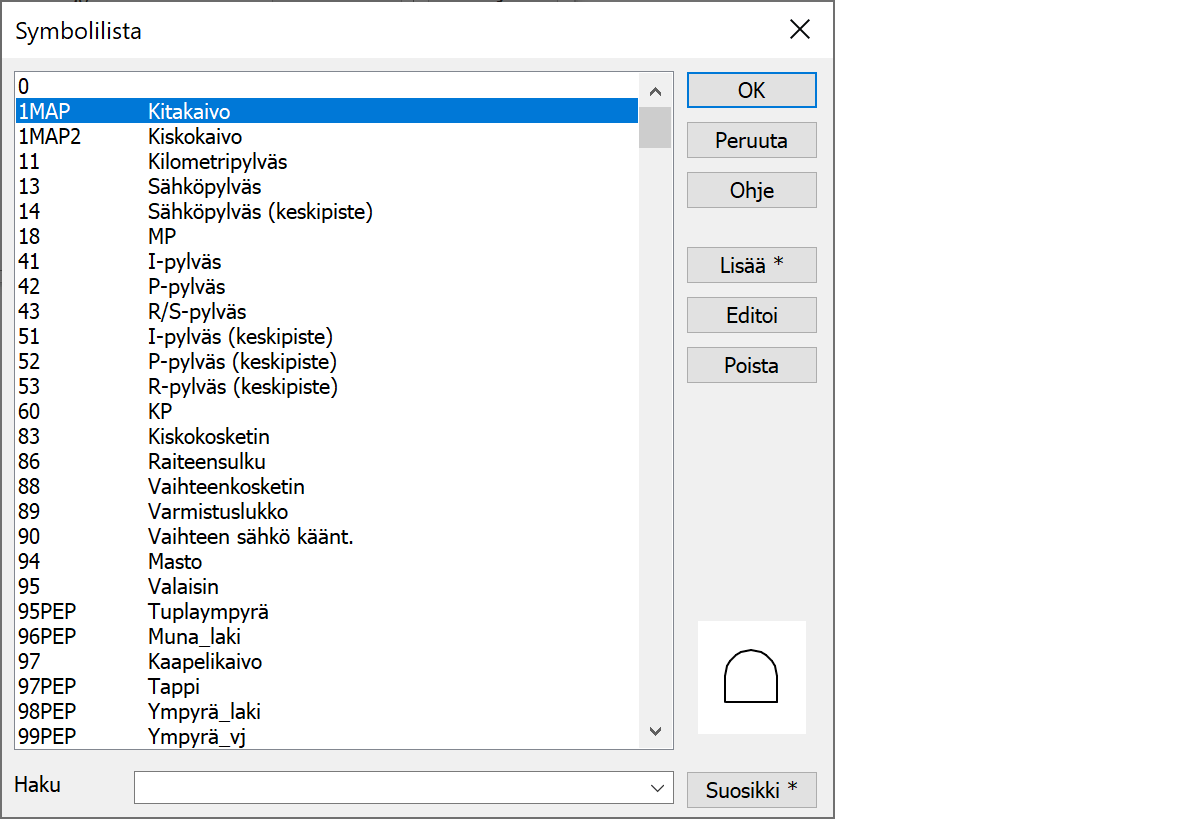Screen dimensions: 1200x819
Task: Click inside the Haku search field
Action: (390, 788)
